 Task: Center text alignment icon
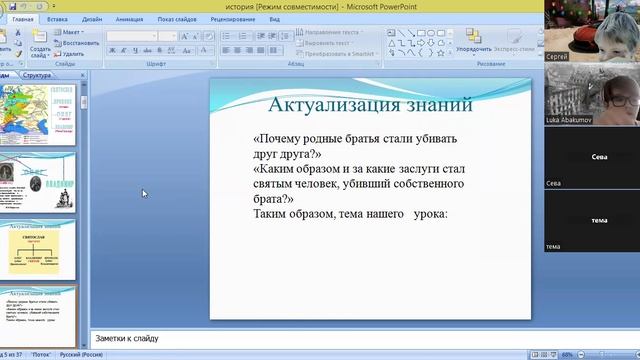click(x=237, y=50)
